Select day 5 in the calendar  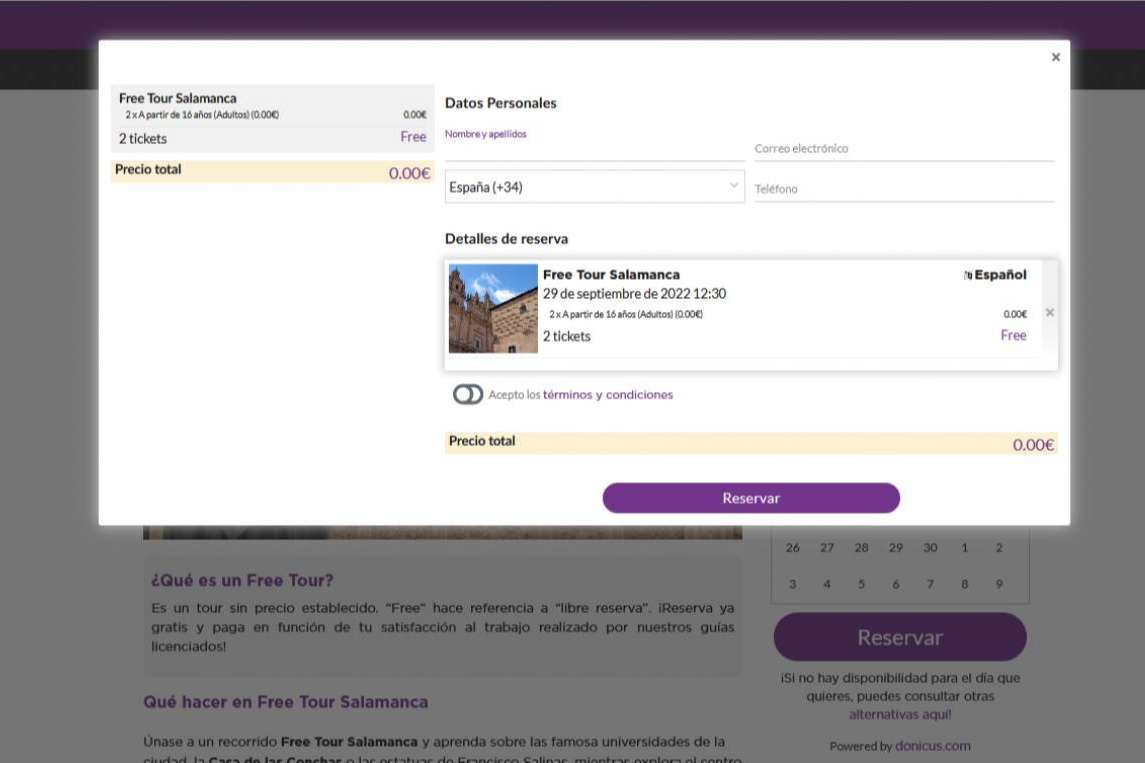[861, 584]
